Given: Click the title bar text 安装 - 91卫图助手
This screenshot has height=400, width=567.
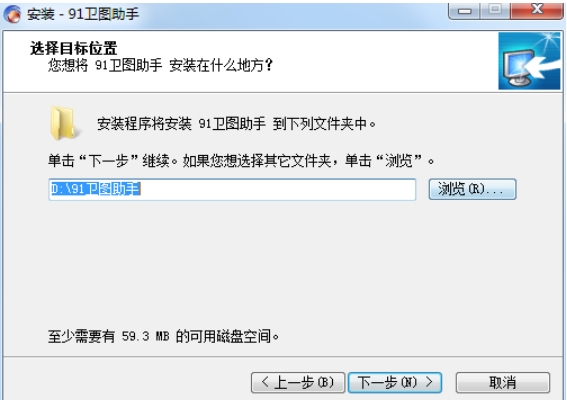Looking at the screenshot, I should pyautogui.click(x=83, y=14).
